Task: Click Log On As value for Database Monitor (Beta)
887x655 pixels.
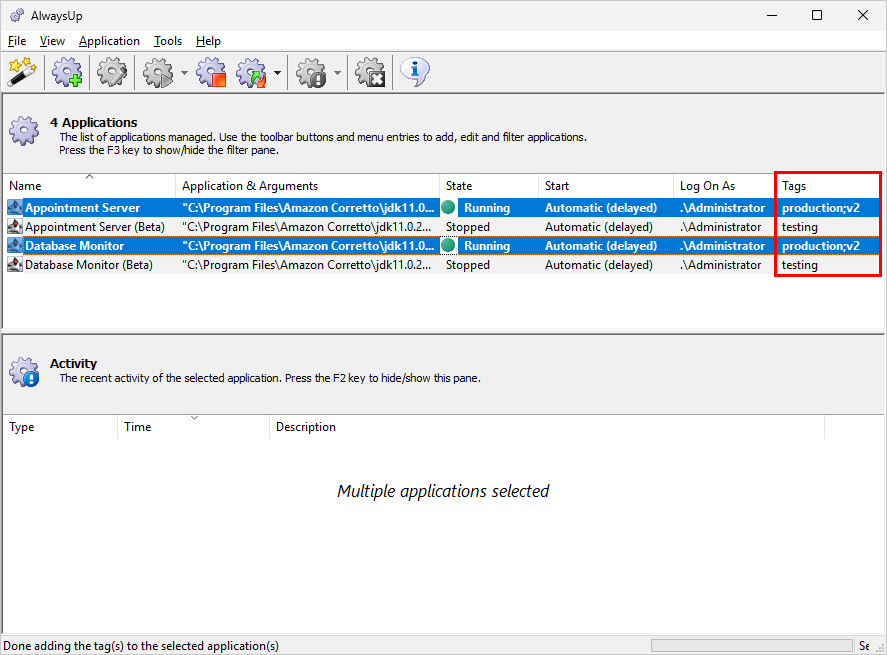Action: [720, 265]
